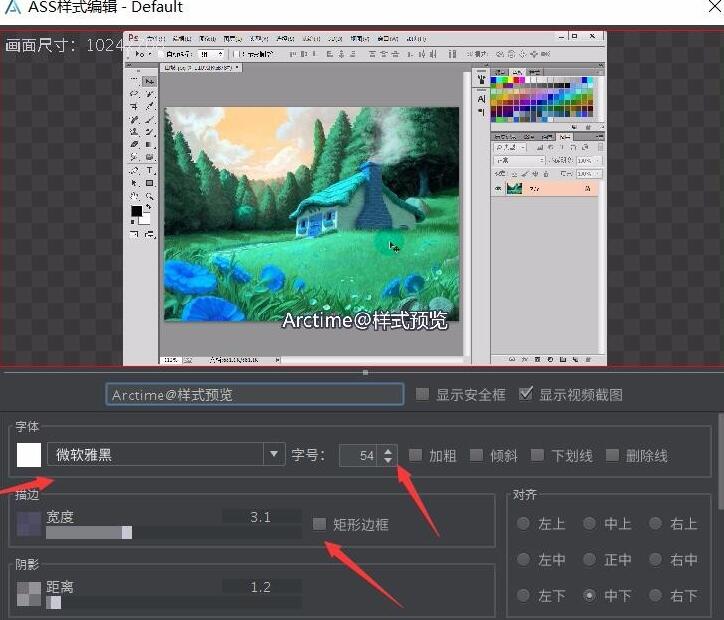Enable the 加粗 bold checkbox
This screenshot has width=724, height=620.
(x=415, y=456)
